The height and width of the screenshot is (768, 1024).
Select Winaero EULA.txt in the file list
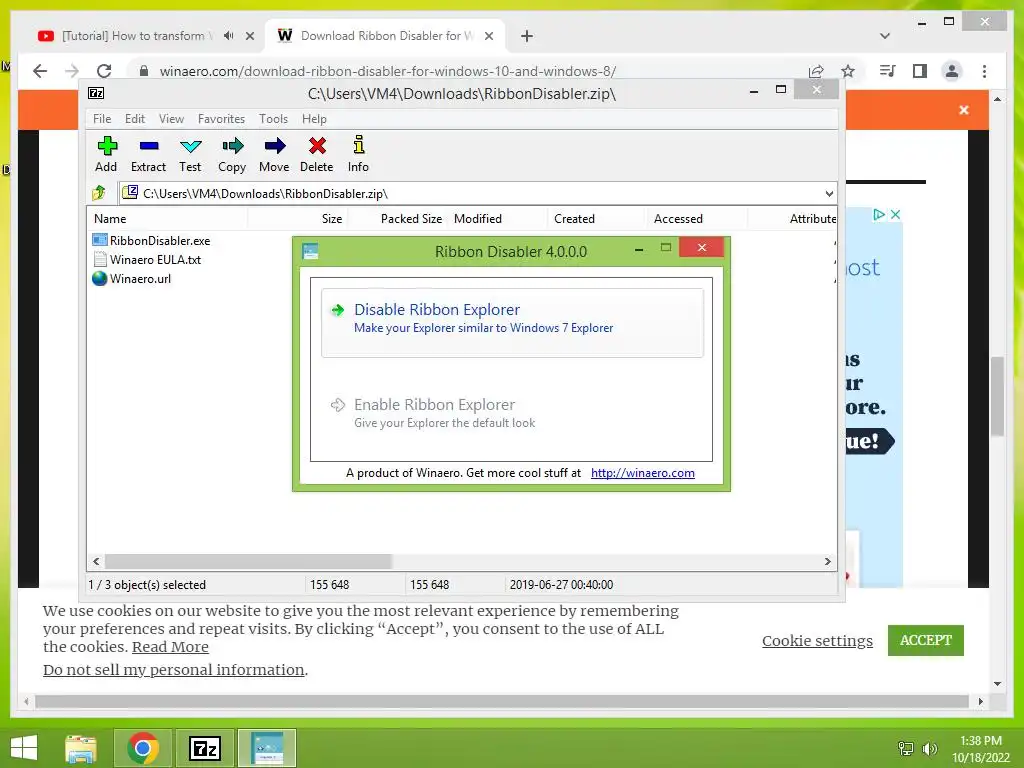[x=155, y=260]
